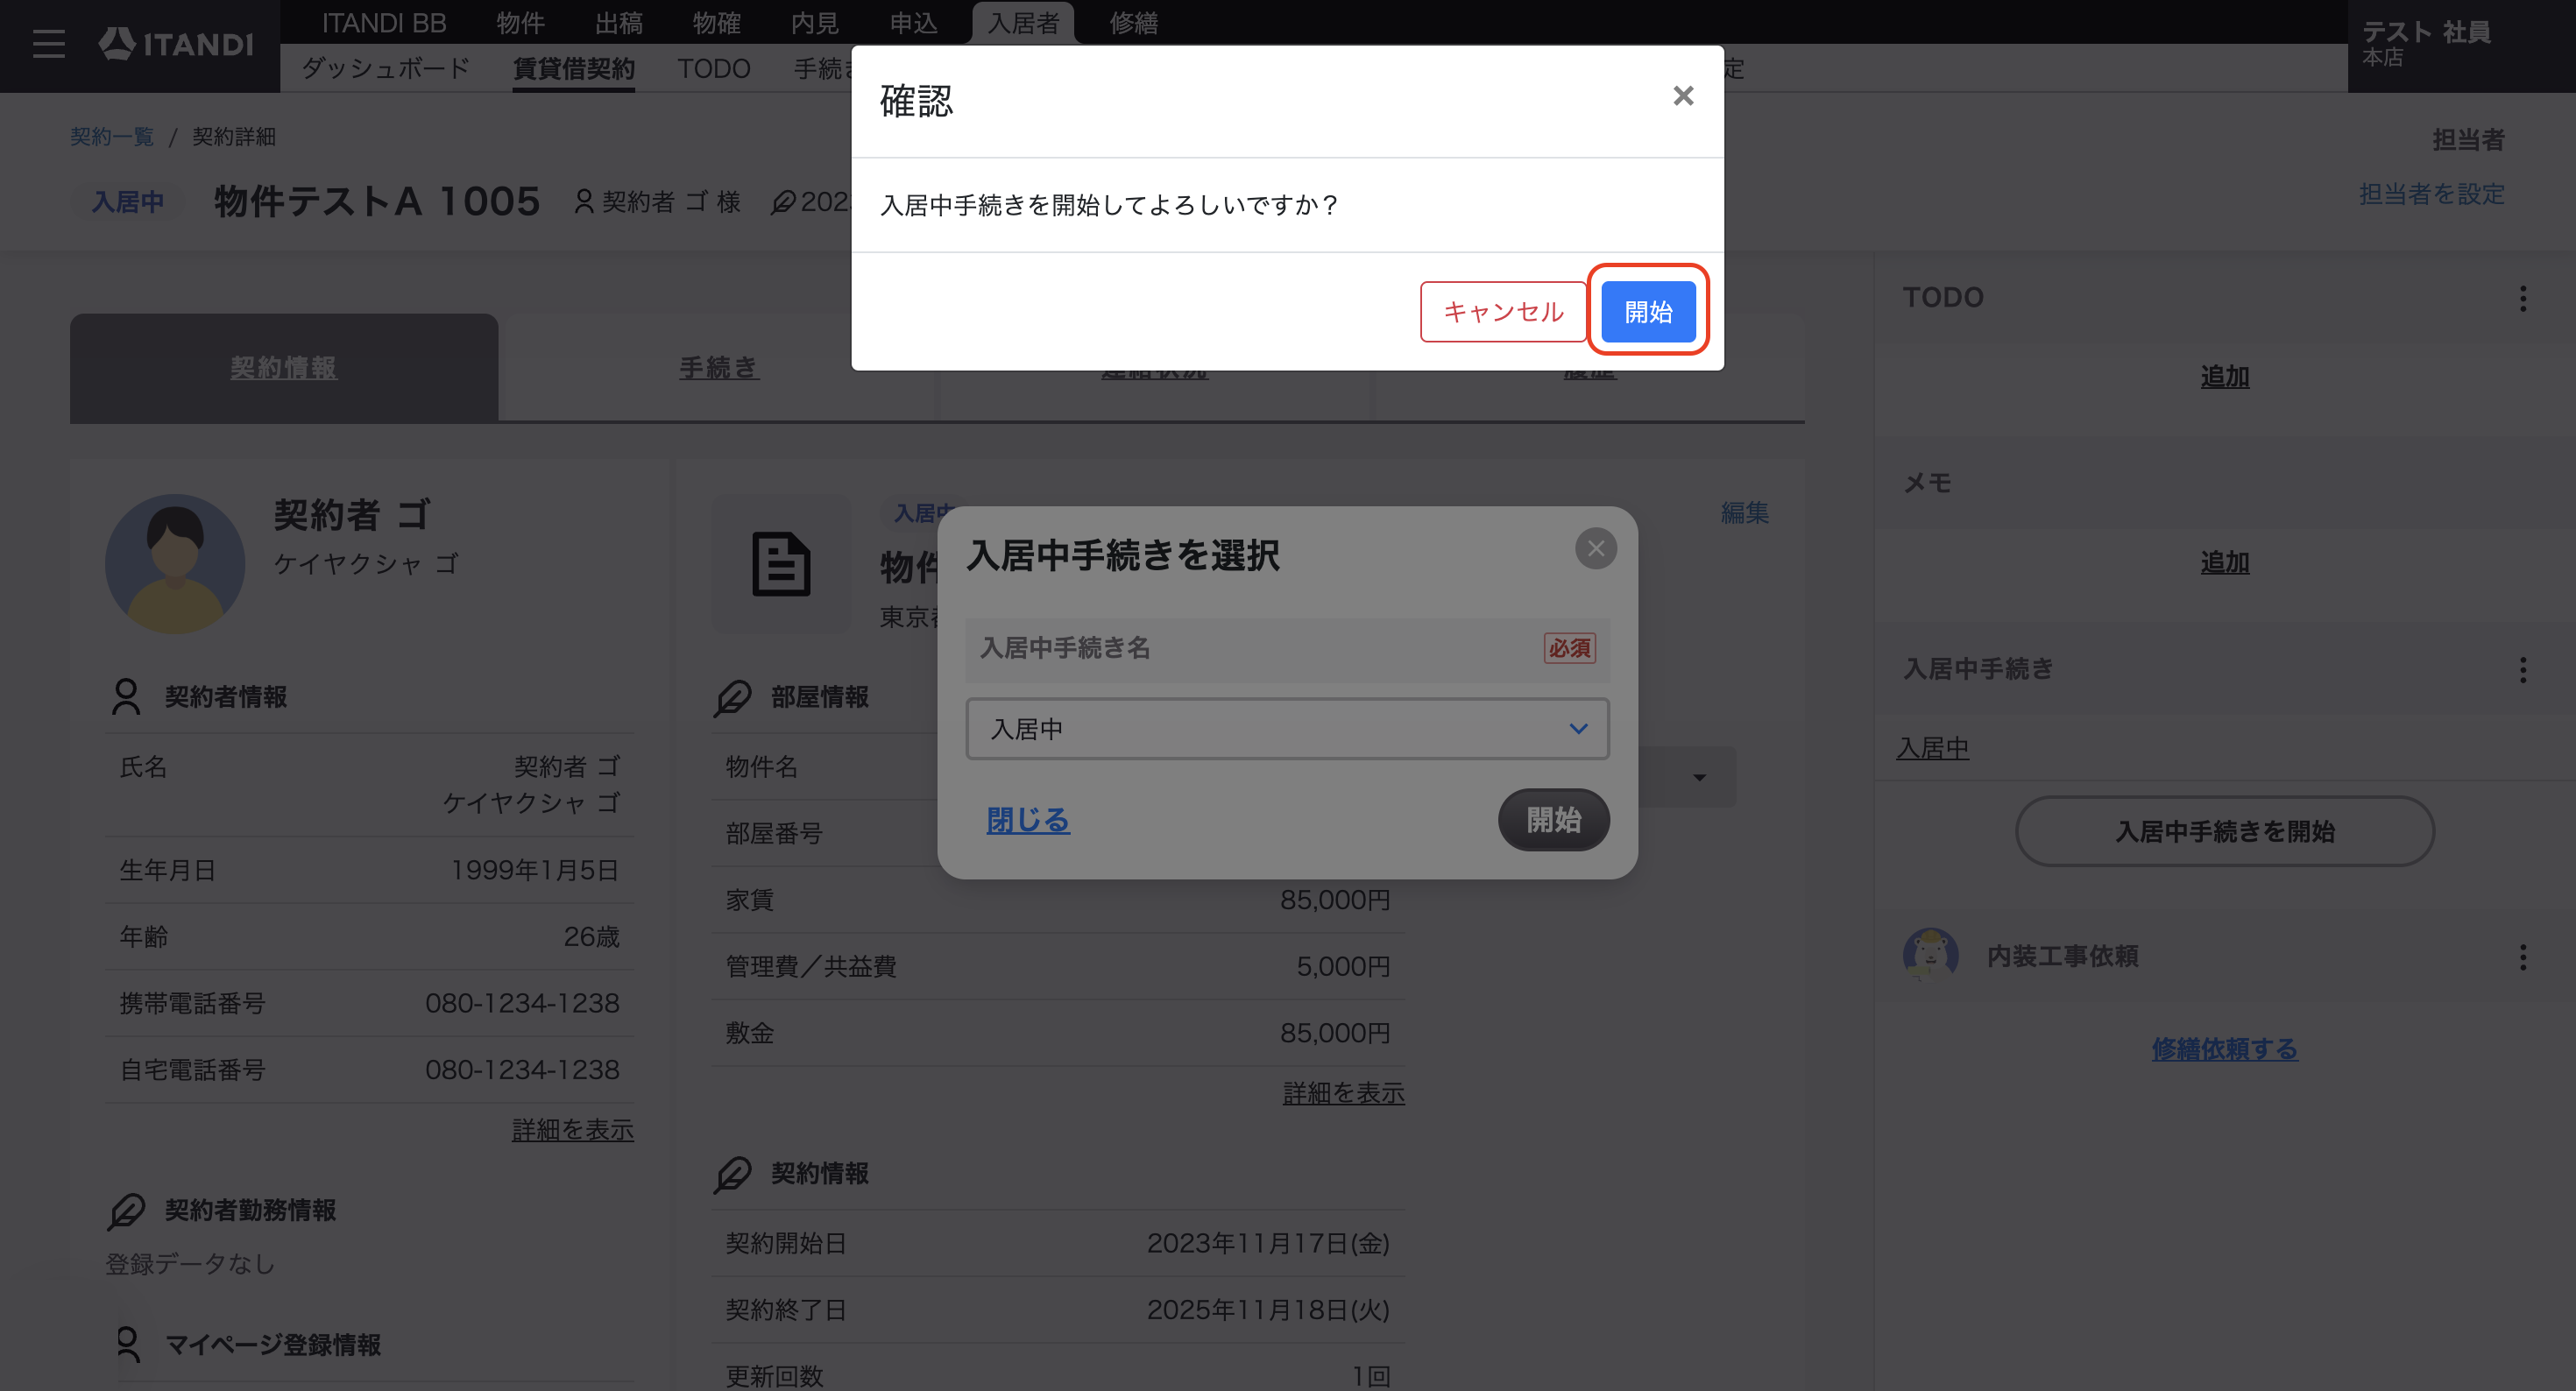Viewport: 2576px width, 1391px height.
Task: Click the 入居中 status badge
Action: (128, 201)
